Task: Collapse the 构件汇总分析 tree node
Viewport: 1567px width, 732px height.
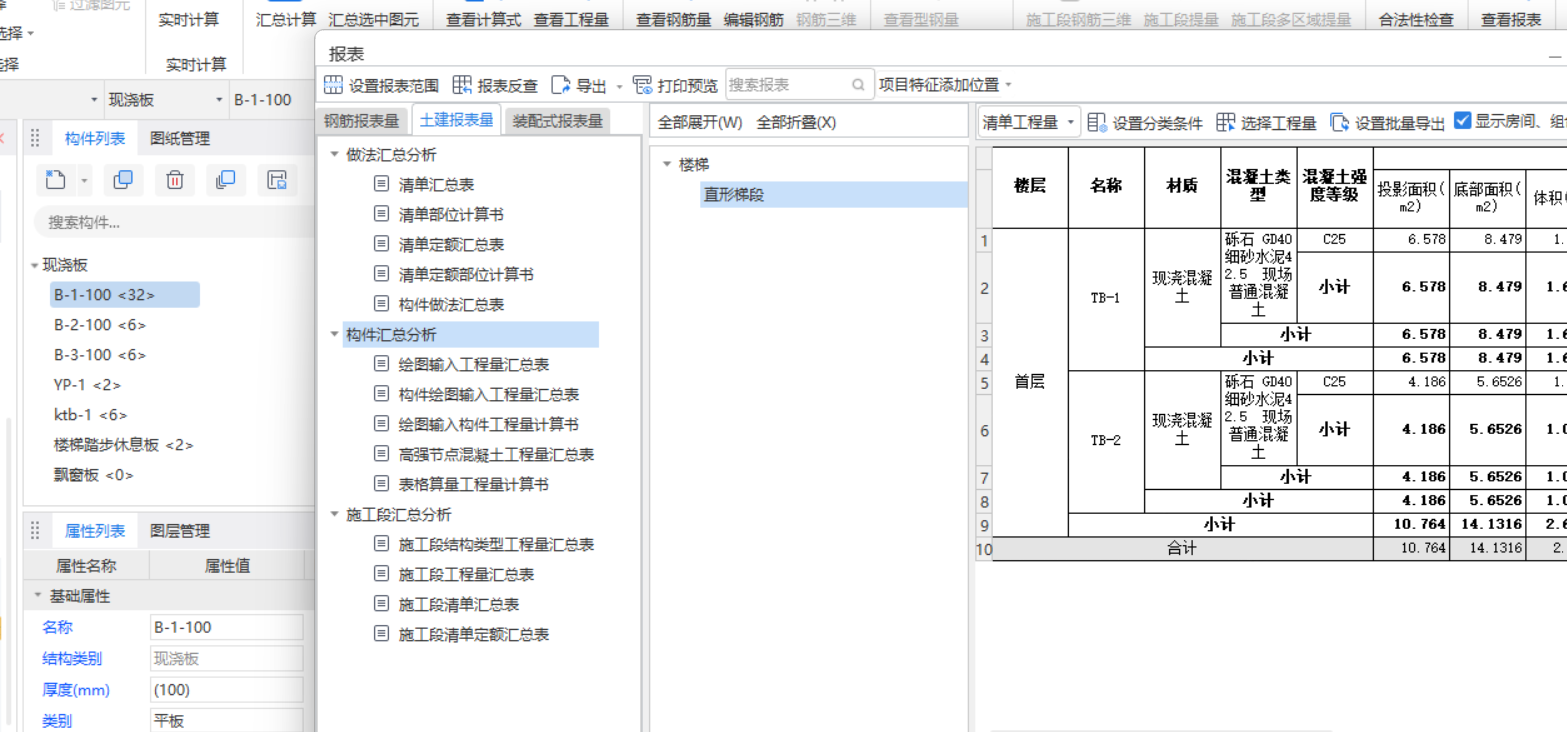Action: (x=334, y=335)
